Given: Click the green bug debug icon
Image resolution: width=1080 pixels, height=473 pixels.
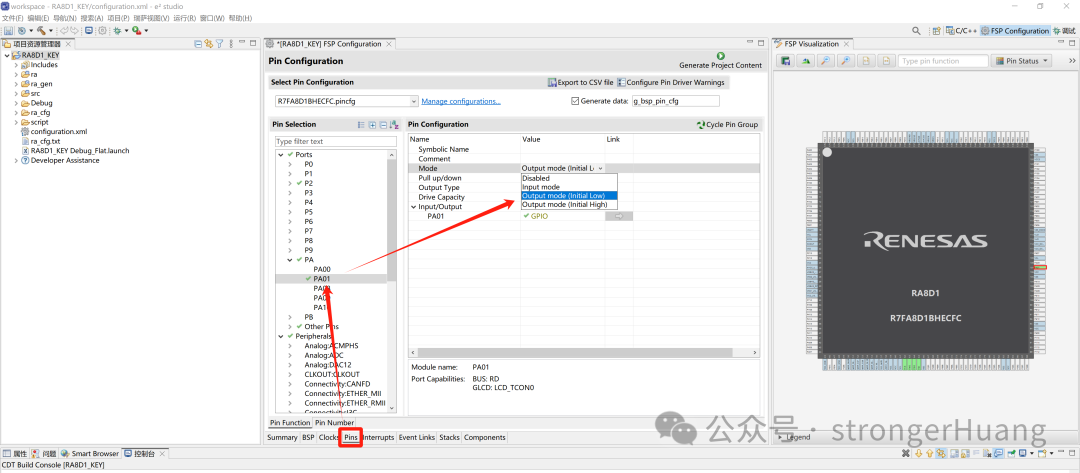Looking at the screenshot, I should click(117, 31).
